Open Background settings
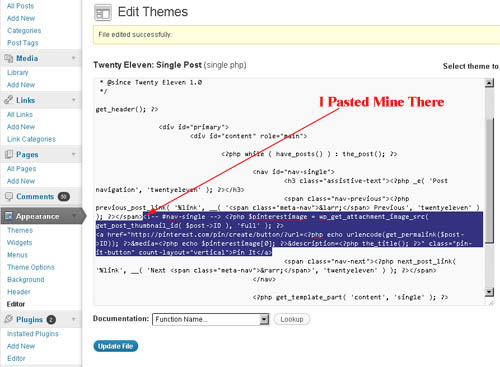This screenshot has width=500, height=367. click(x=26, y=280)
